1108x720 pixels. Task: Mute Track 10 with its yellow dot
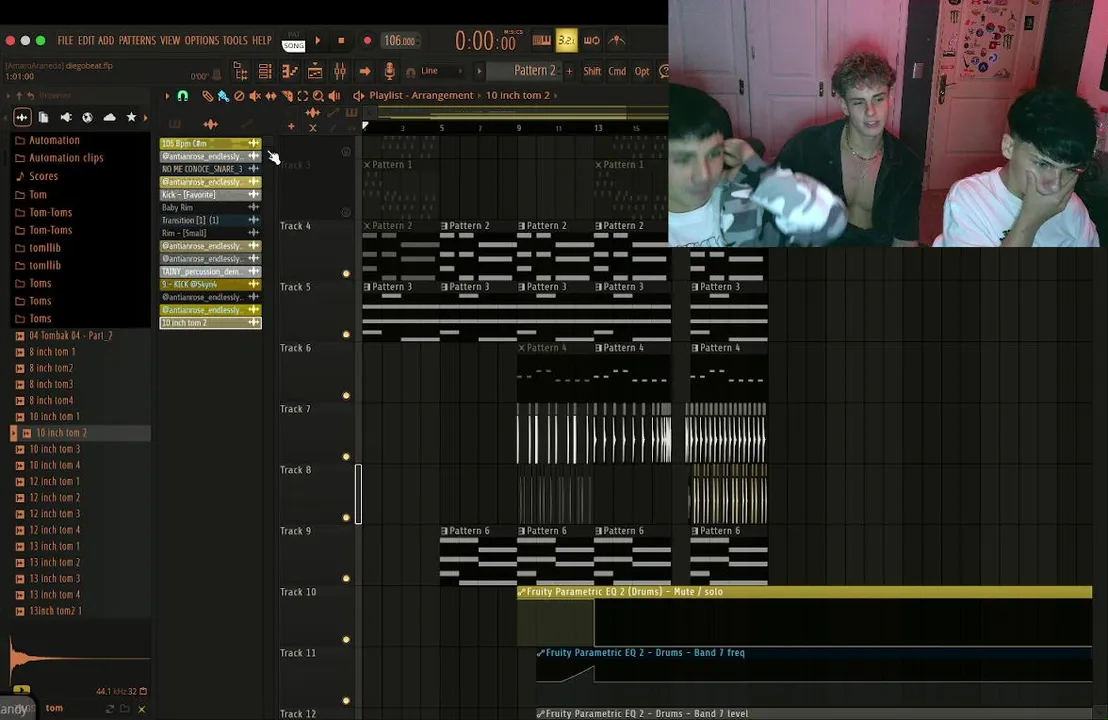coord(346,639)
